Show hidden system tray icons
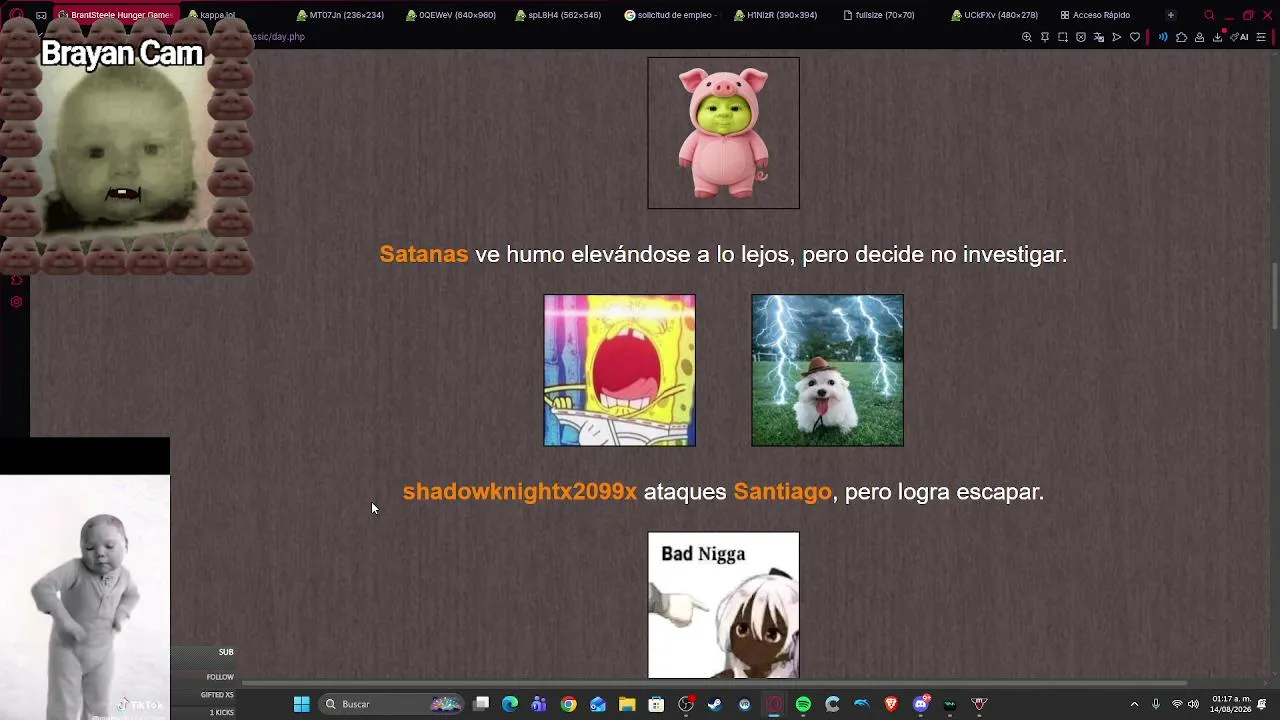 (1134, 704)
